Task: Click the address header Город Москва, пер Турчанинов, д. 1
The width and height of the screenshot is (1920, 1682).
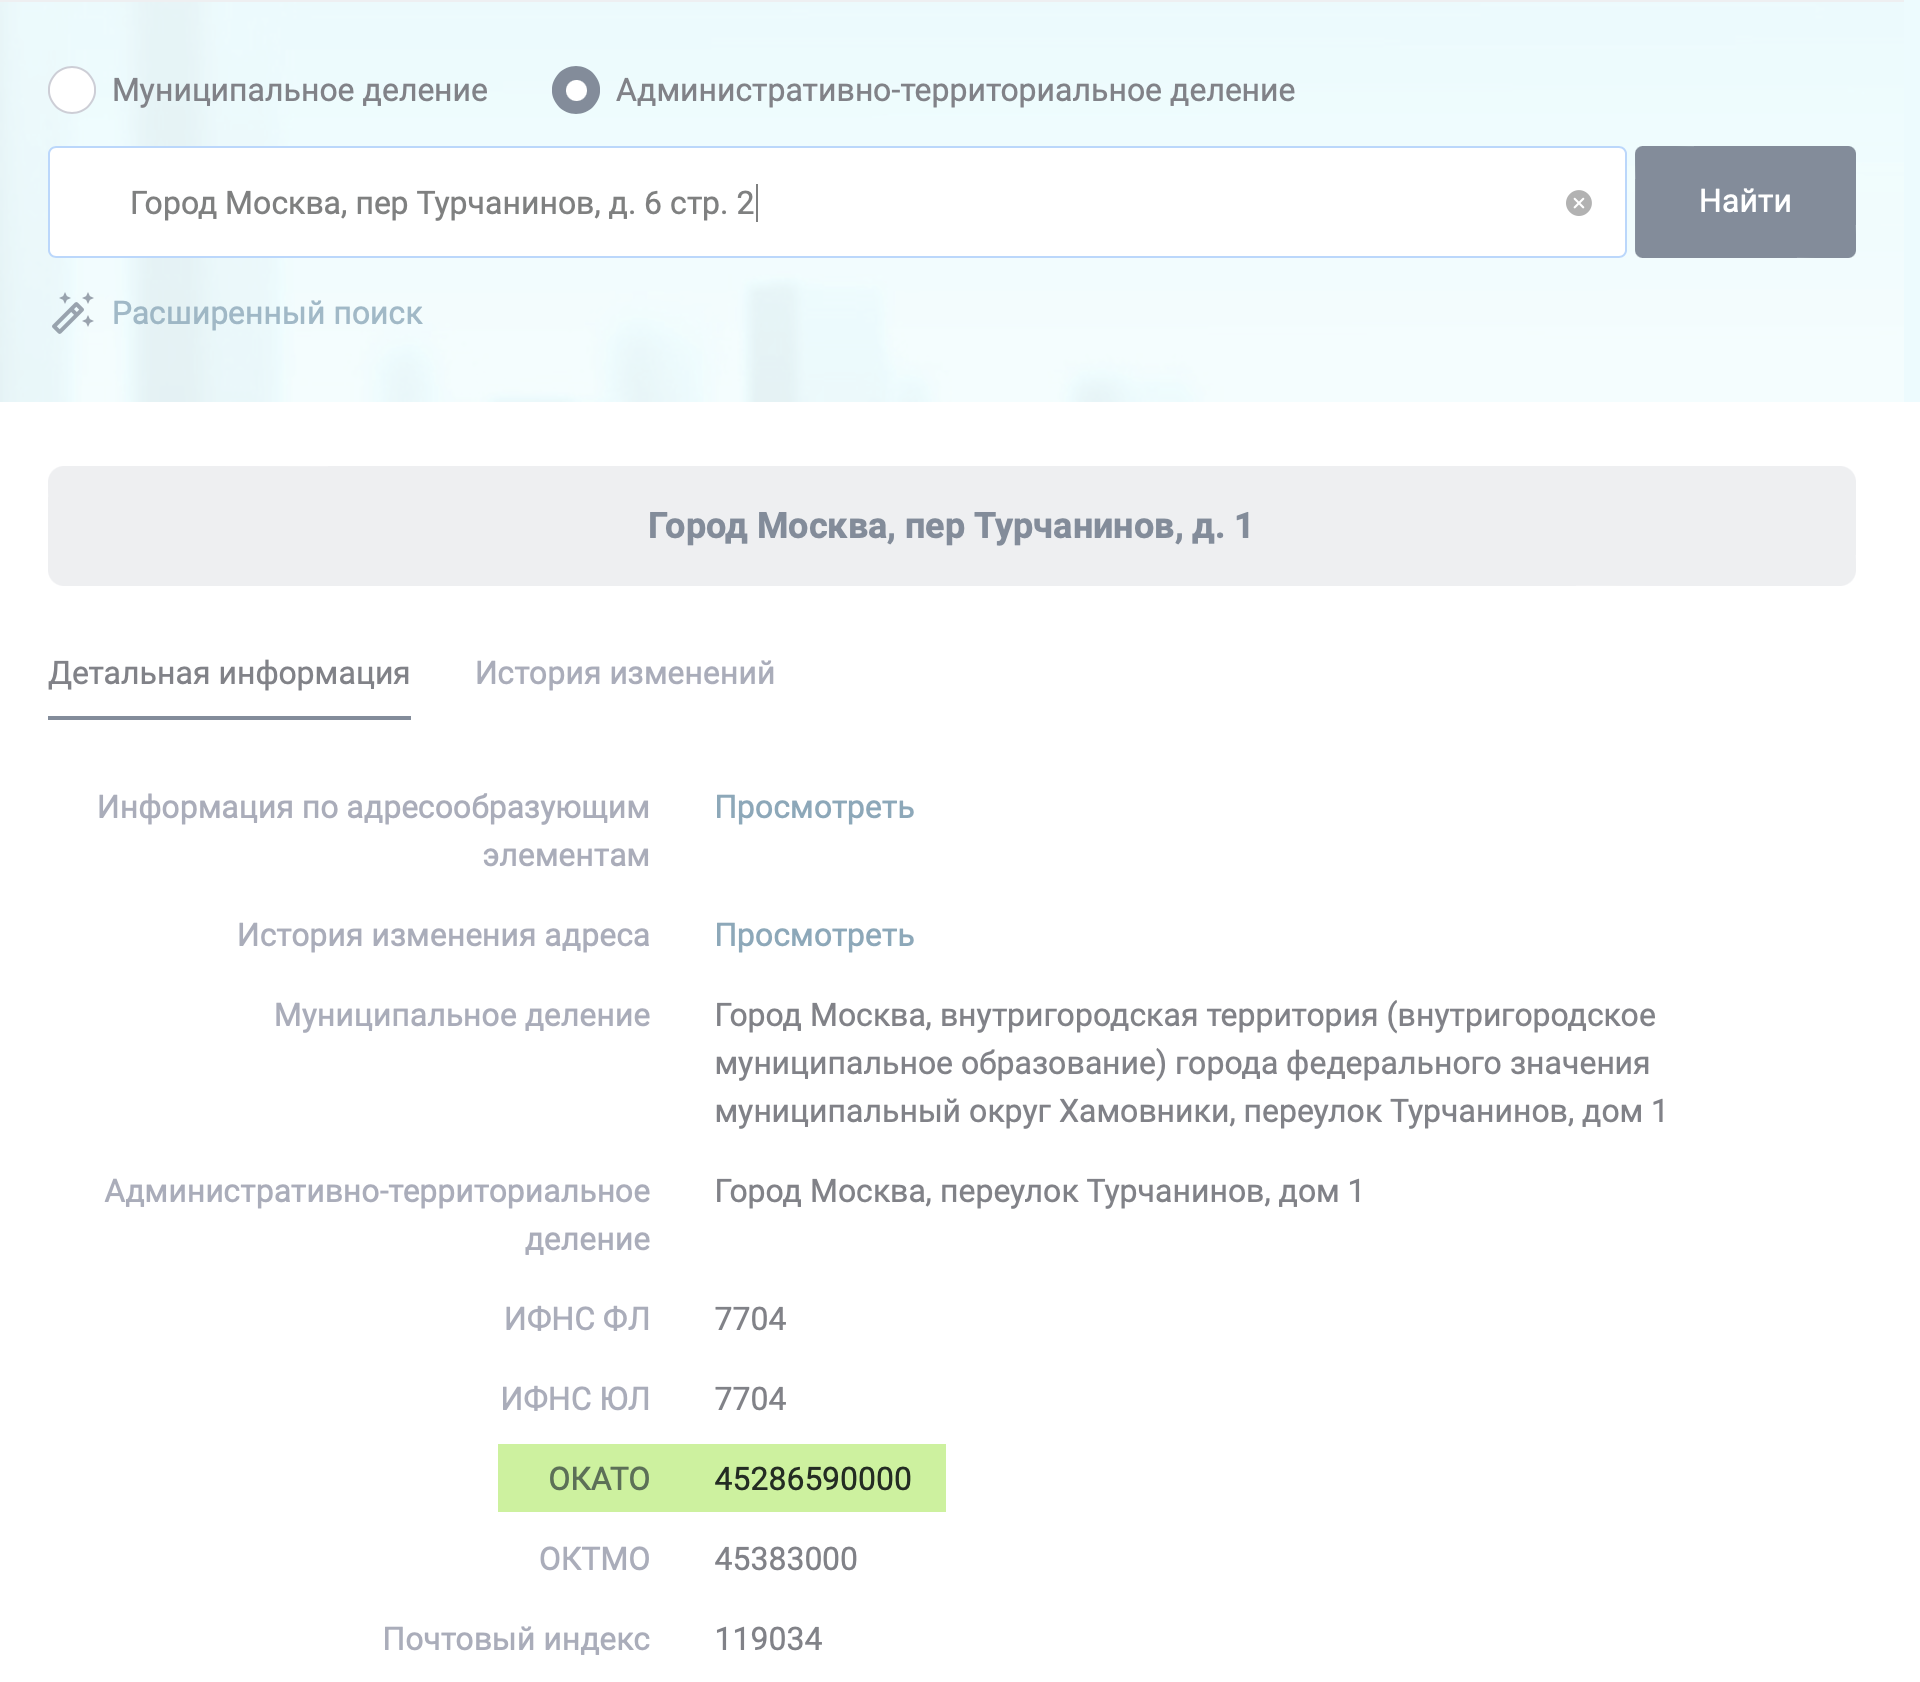Action: tap(951, 526)
